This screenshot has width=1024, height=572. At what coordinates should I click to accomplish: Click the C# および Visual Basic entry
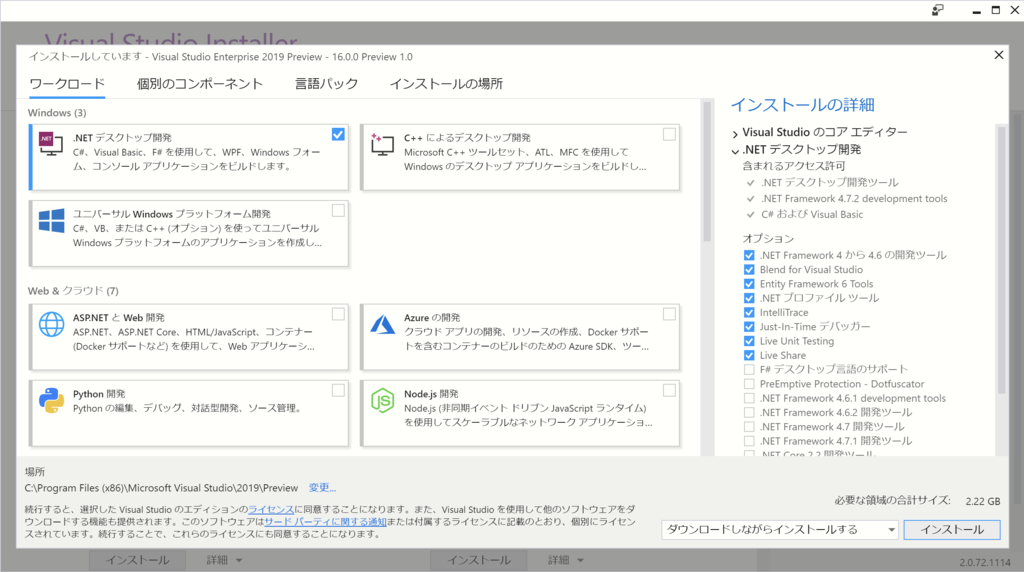812,214
